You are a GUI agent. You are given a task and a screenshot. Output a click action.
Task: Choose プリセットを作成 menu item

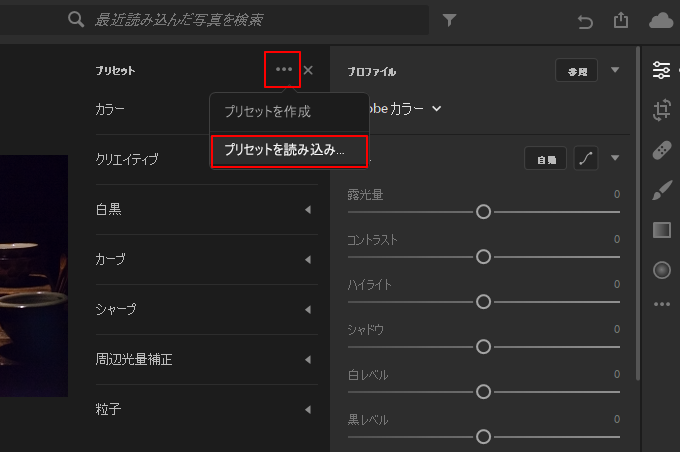tap(289, 112)
